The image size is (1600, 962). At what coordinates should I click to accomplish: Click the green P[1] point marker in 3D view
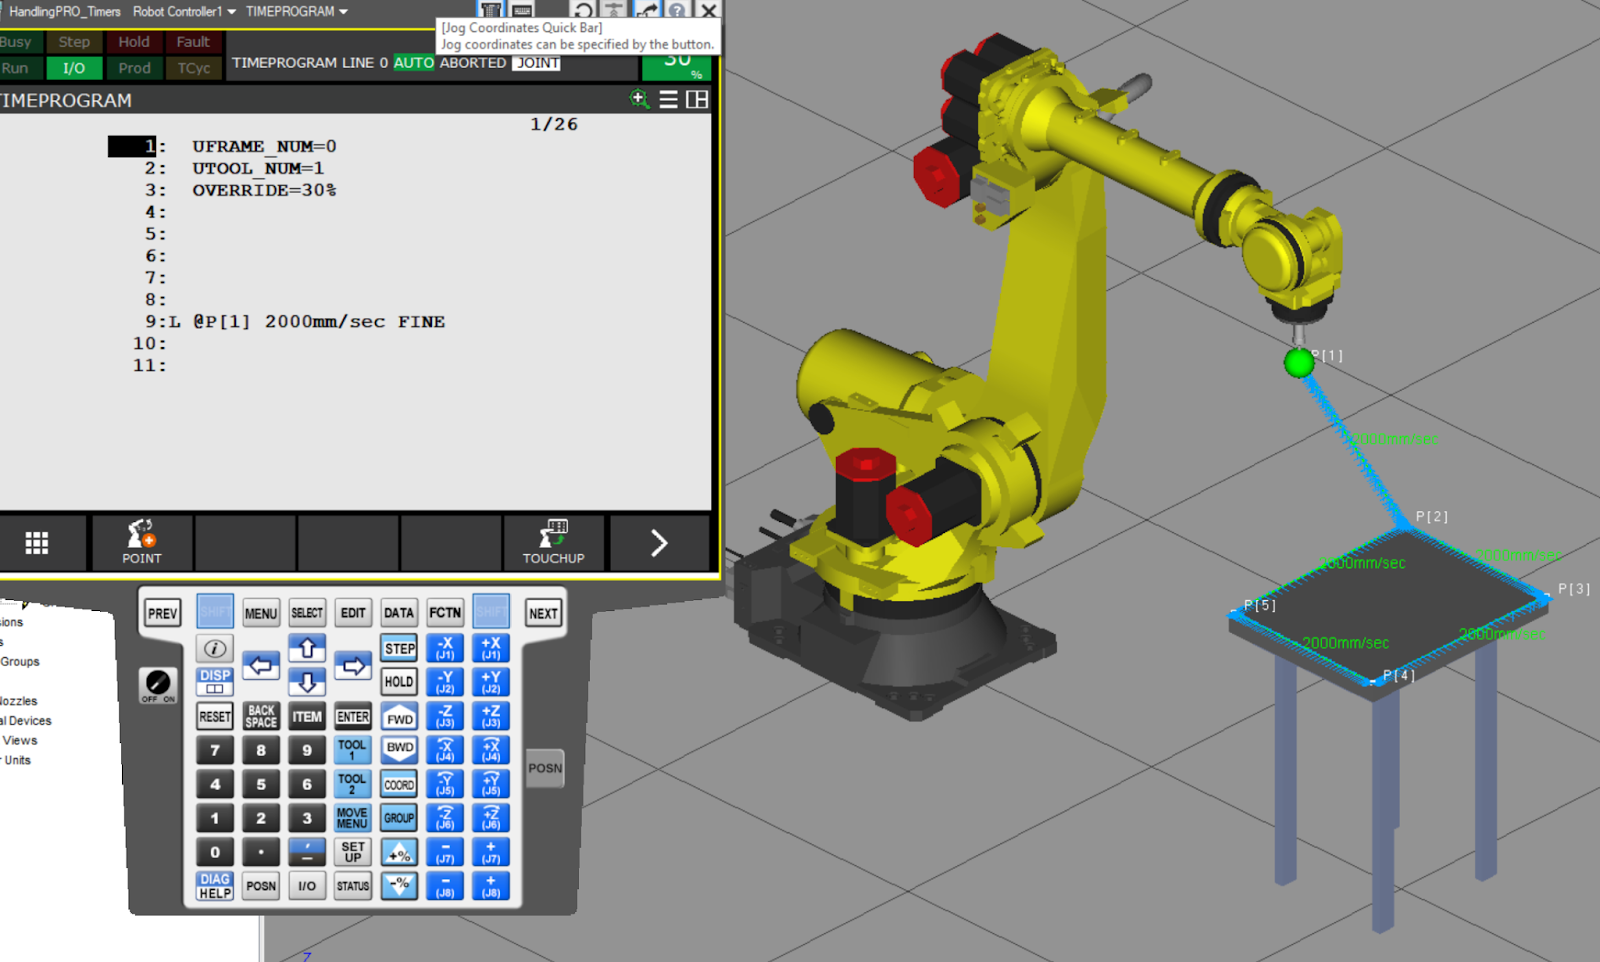1299,362
